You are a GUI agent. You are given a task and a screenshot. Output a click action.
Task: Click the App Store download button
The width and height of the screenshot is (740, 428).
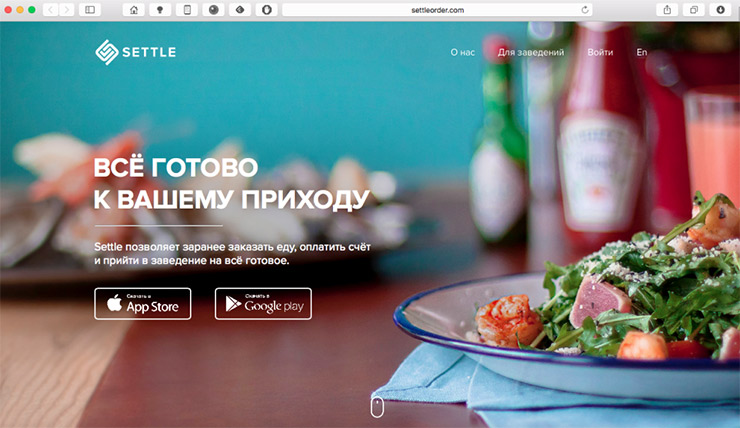pos(143,304)
